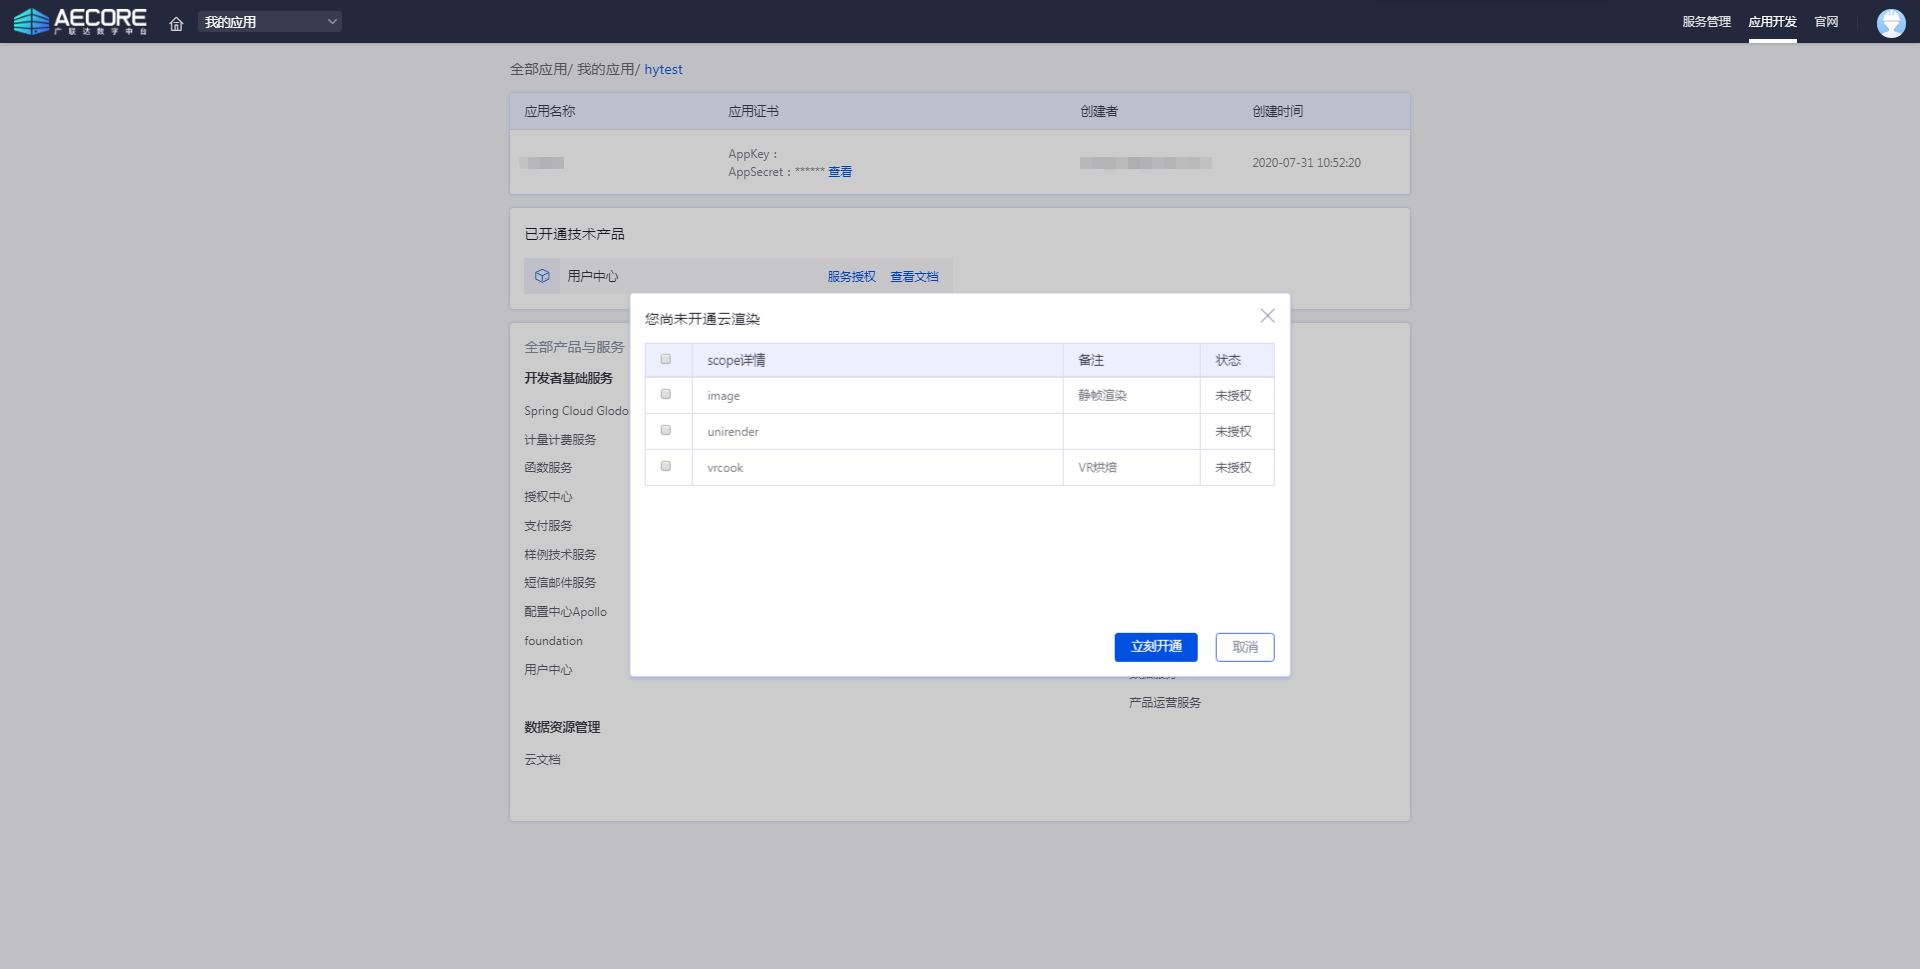This screenshot has height=969, width=1920.
Task: Click the hytest breadcrumb link
Action: (x=663, y=70)
